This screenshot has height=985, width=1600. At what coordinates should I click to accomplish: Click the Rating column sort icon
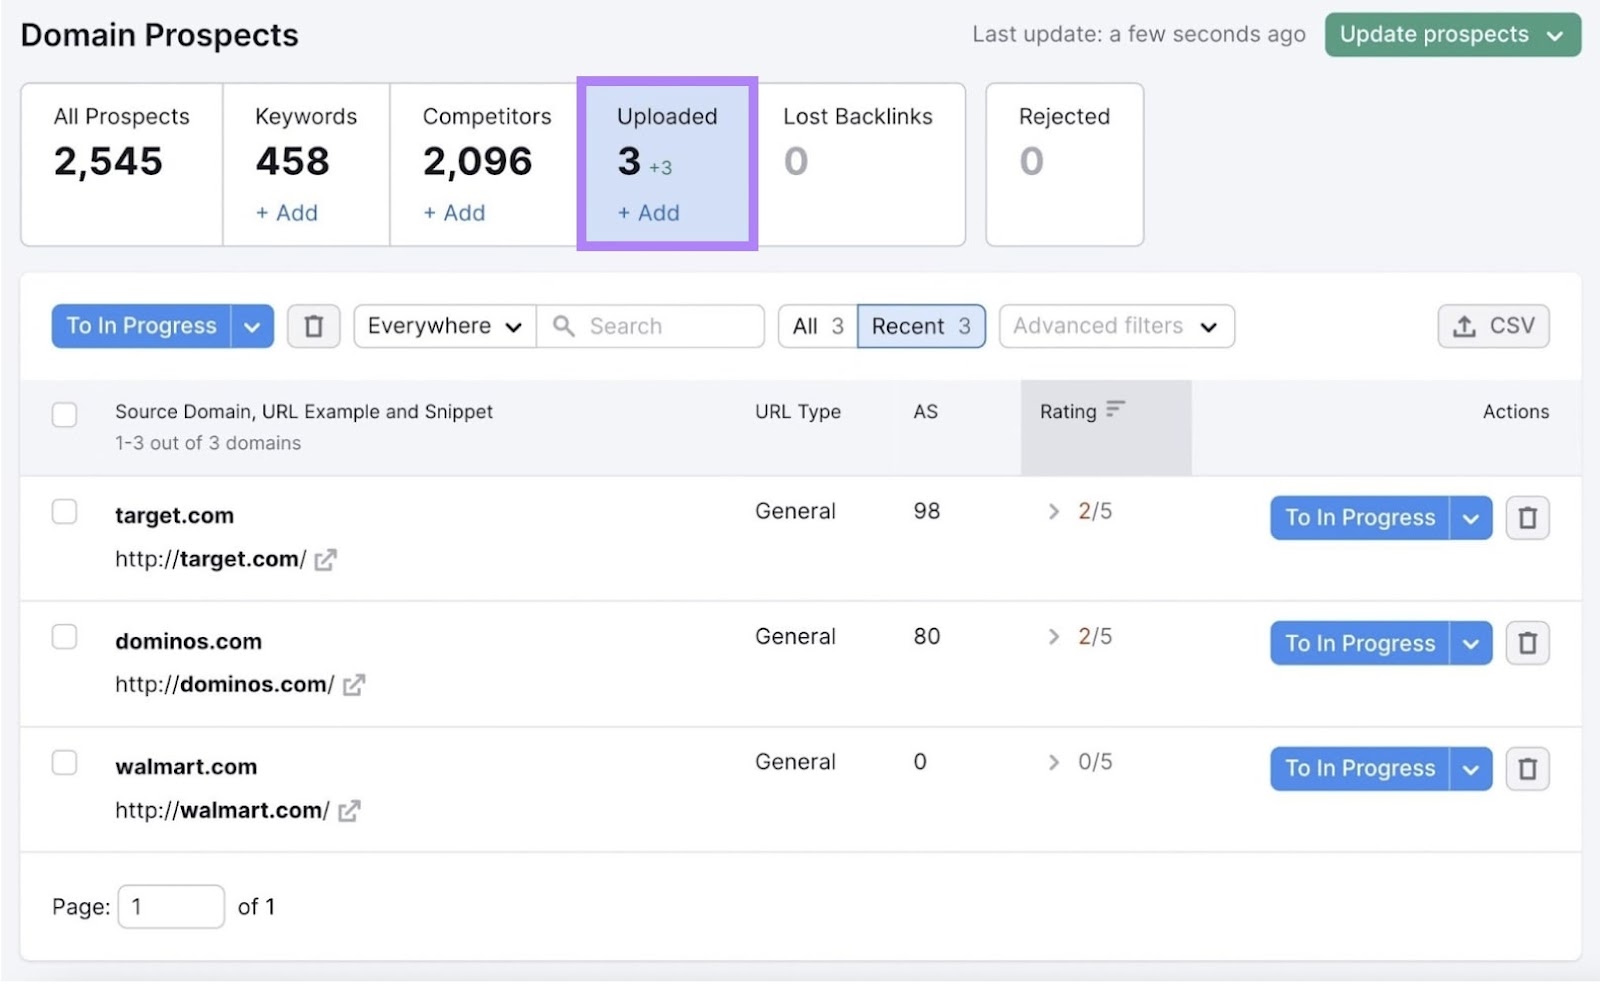pos(1115,408)
